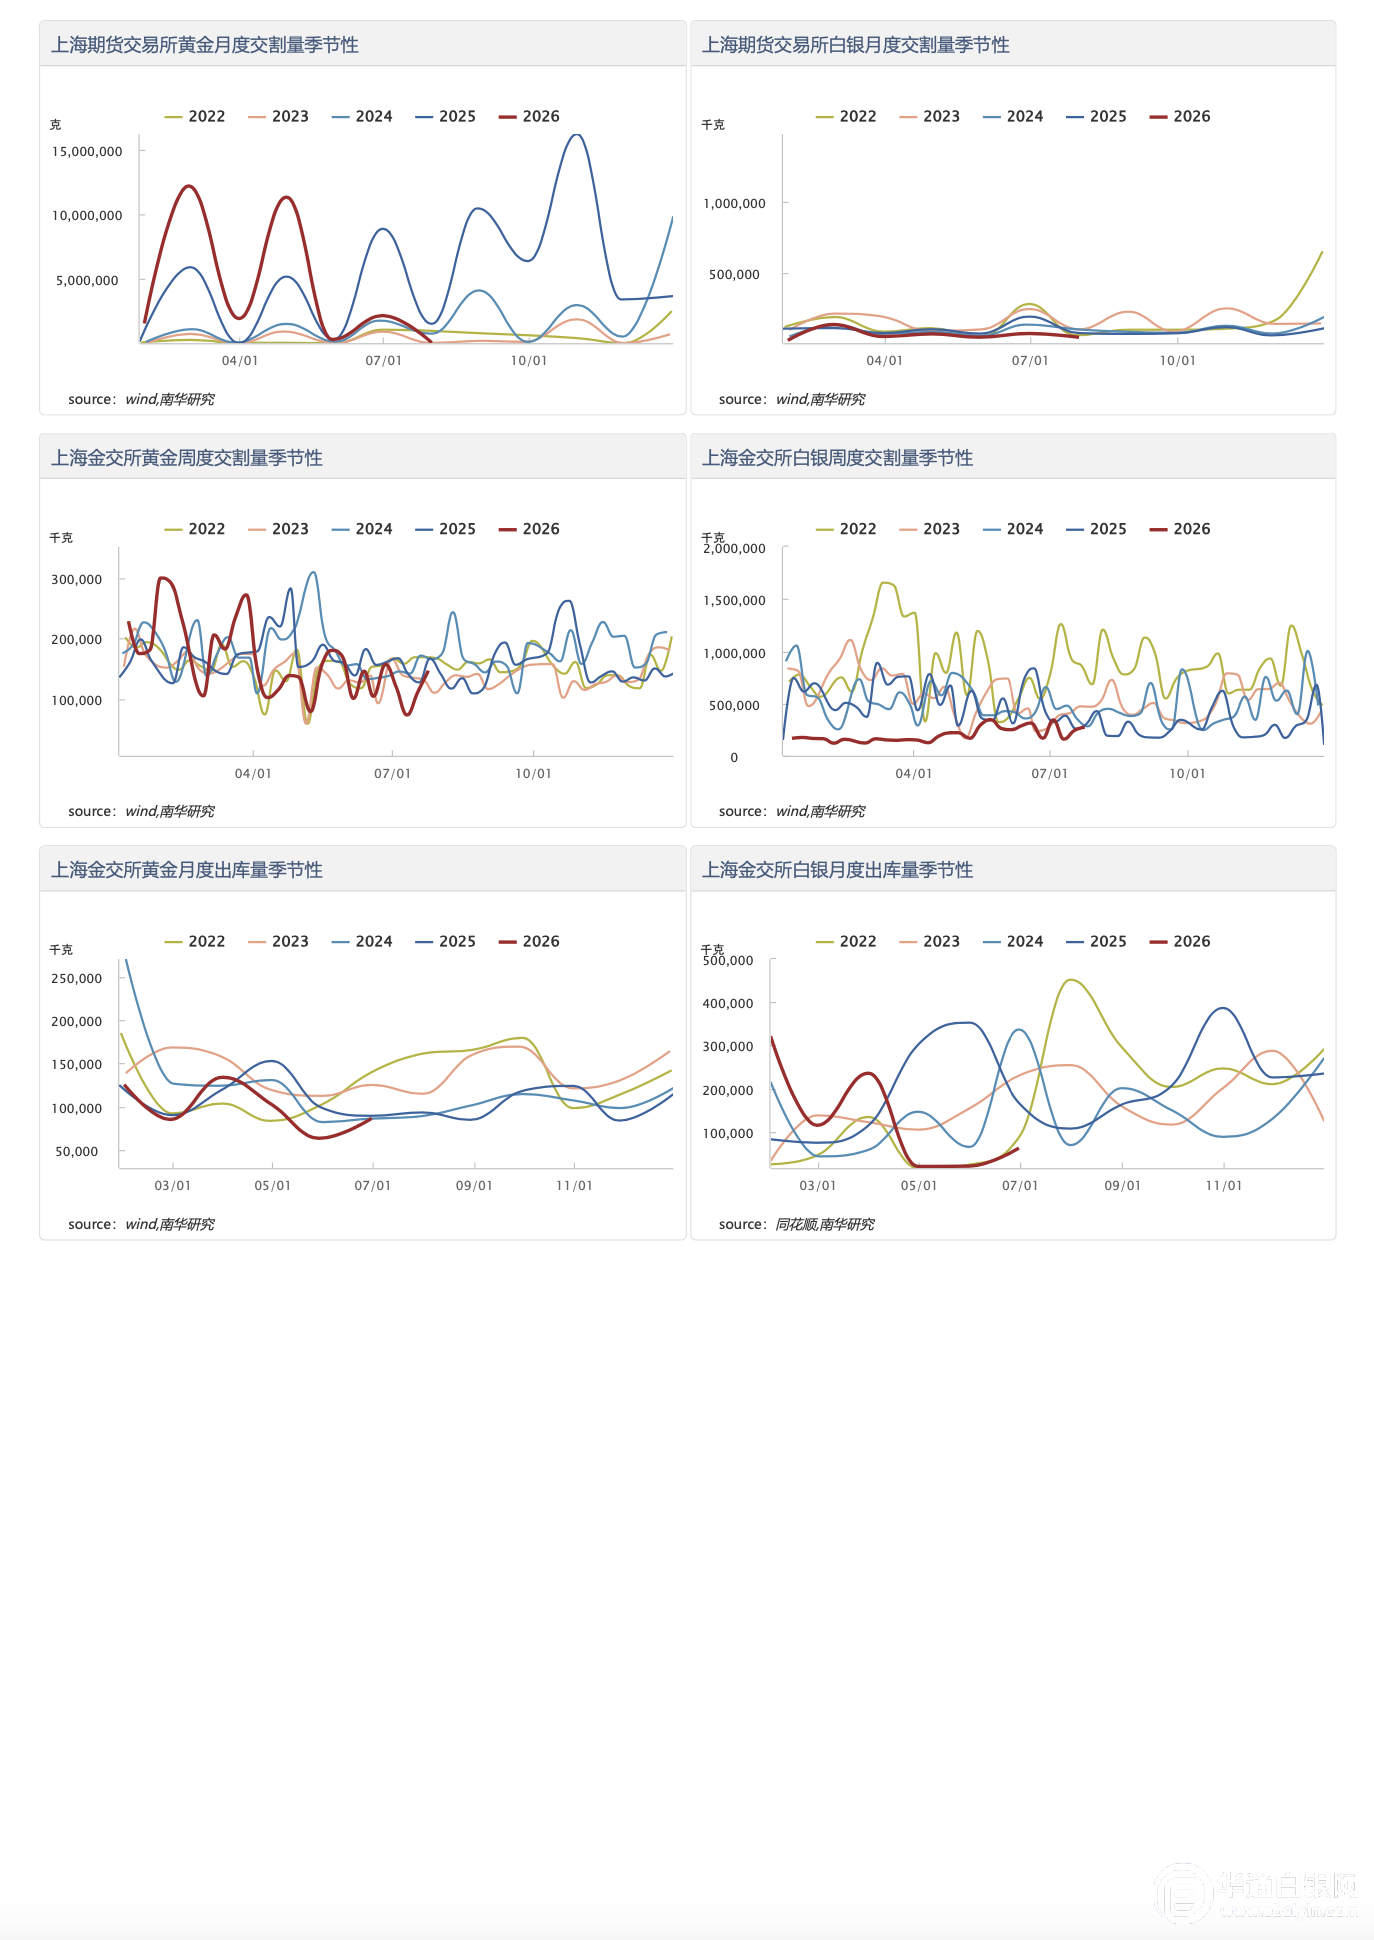This screenshot has height=1940, width=1374.
Task: Toggle 2023 legend in SGE gold monthly outbound chart
Action: [279, 941]
